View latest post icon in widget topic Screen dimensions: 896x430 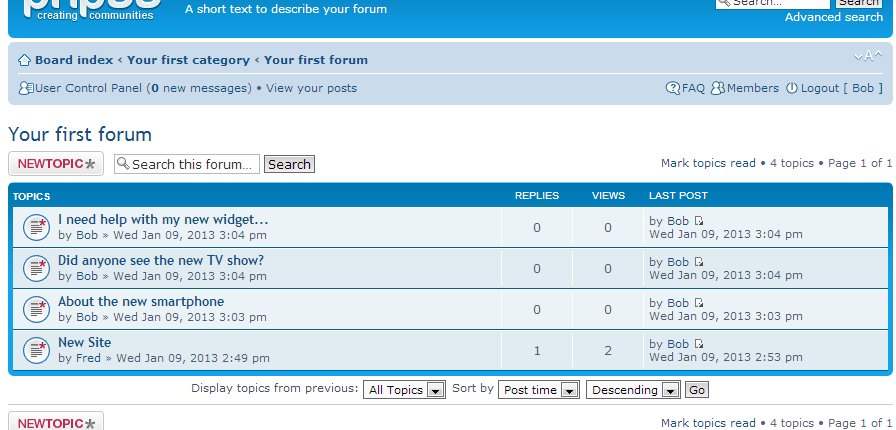699,221
